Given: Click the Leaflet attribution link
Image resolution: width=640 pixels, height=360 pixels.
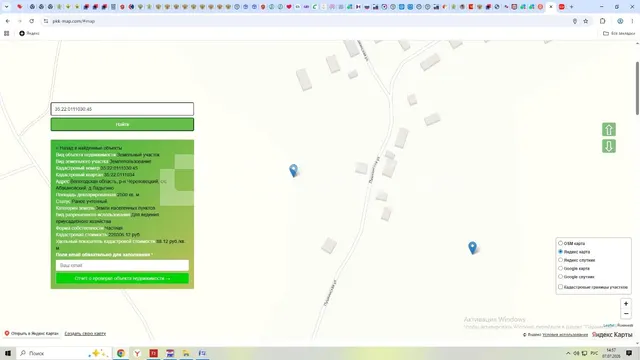Looking at the screenshot, I should click(x=608, y=325).
